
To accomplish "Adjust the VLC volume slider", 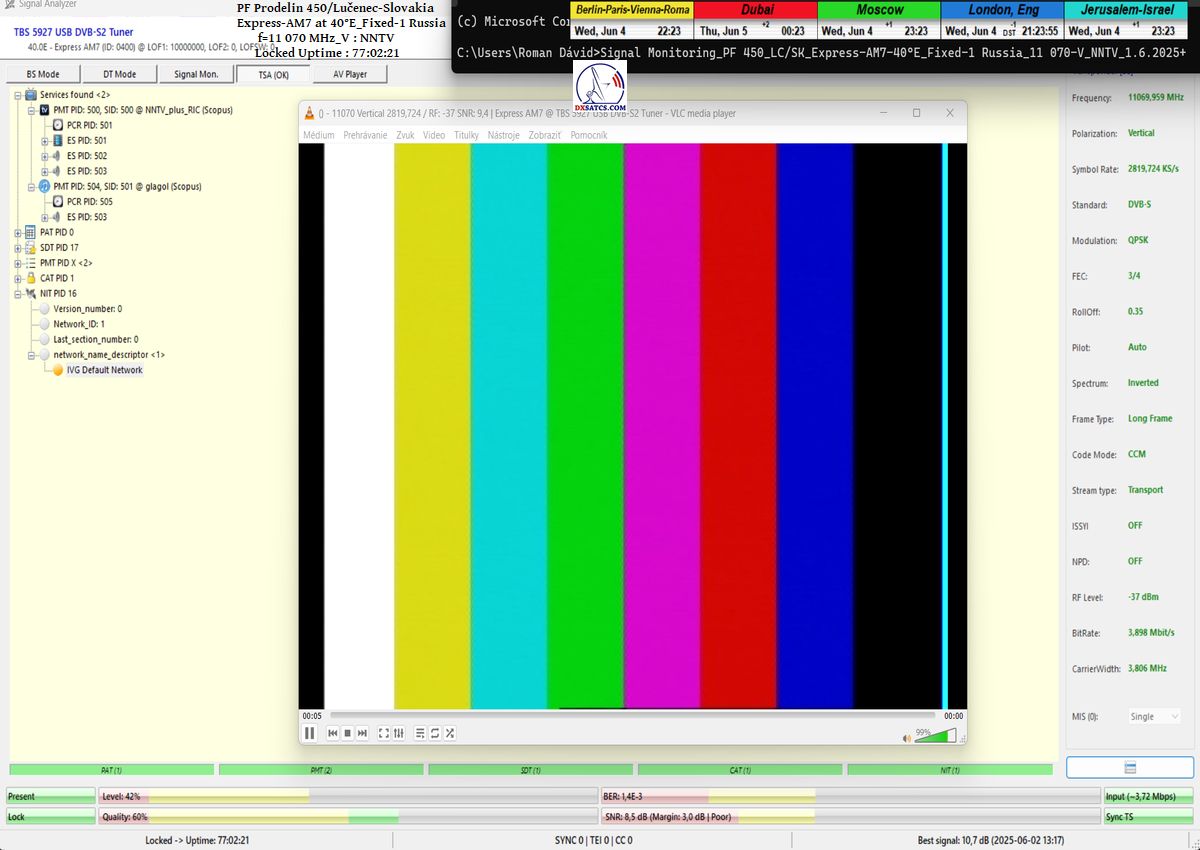I will (x=936, y=736).
